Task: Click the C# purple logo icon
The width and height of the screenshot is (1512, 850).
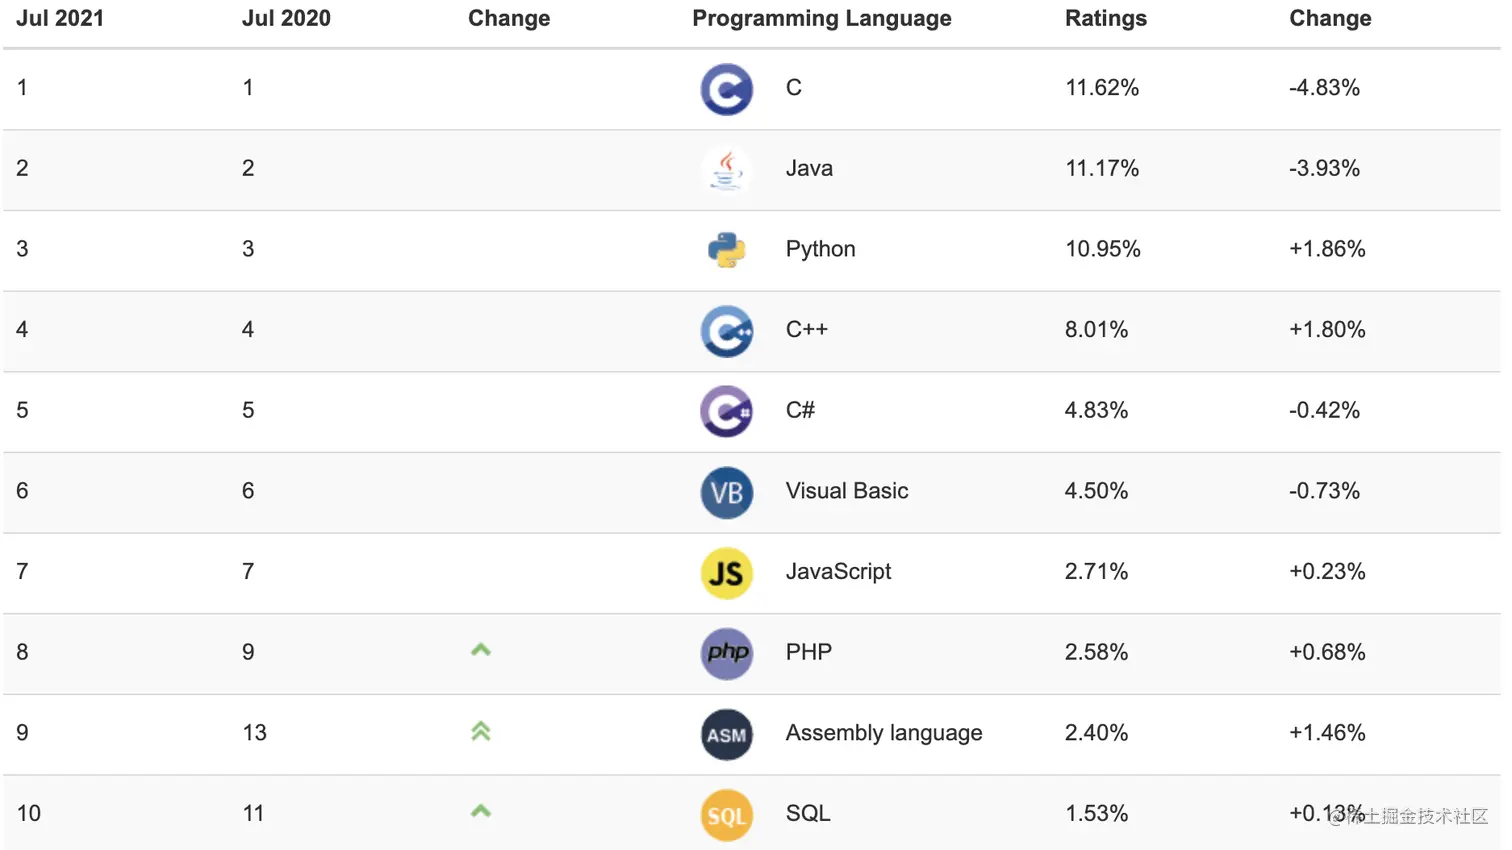Action: click(x=726, y=412)
